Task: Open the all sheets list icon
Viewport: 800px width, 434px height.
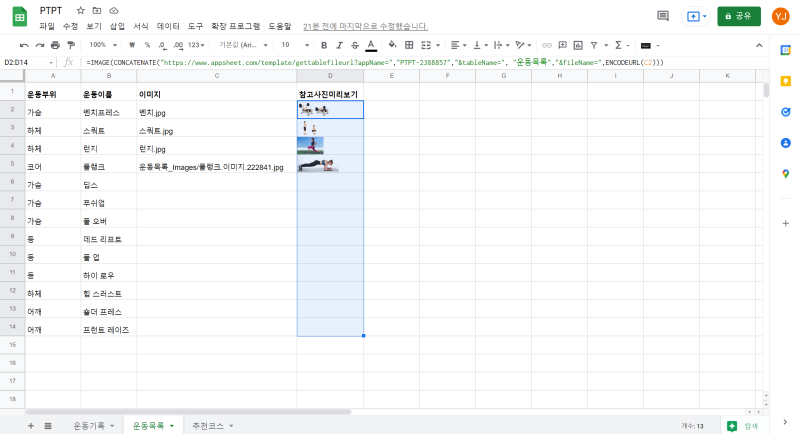Action: pyautogui.click(x=48, y=426)
